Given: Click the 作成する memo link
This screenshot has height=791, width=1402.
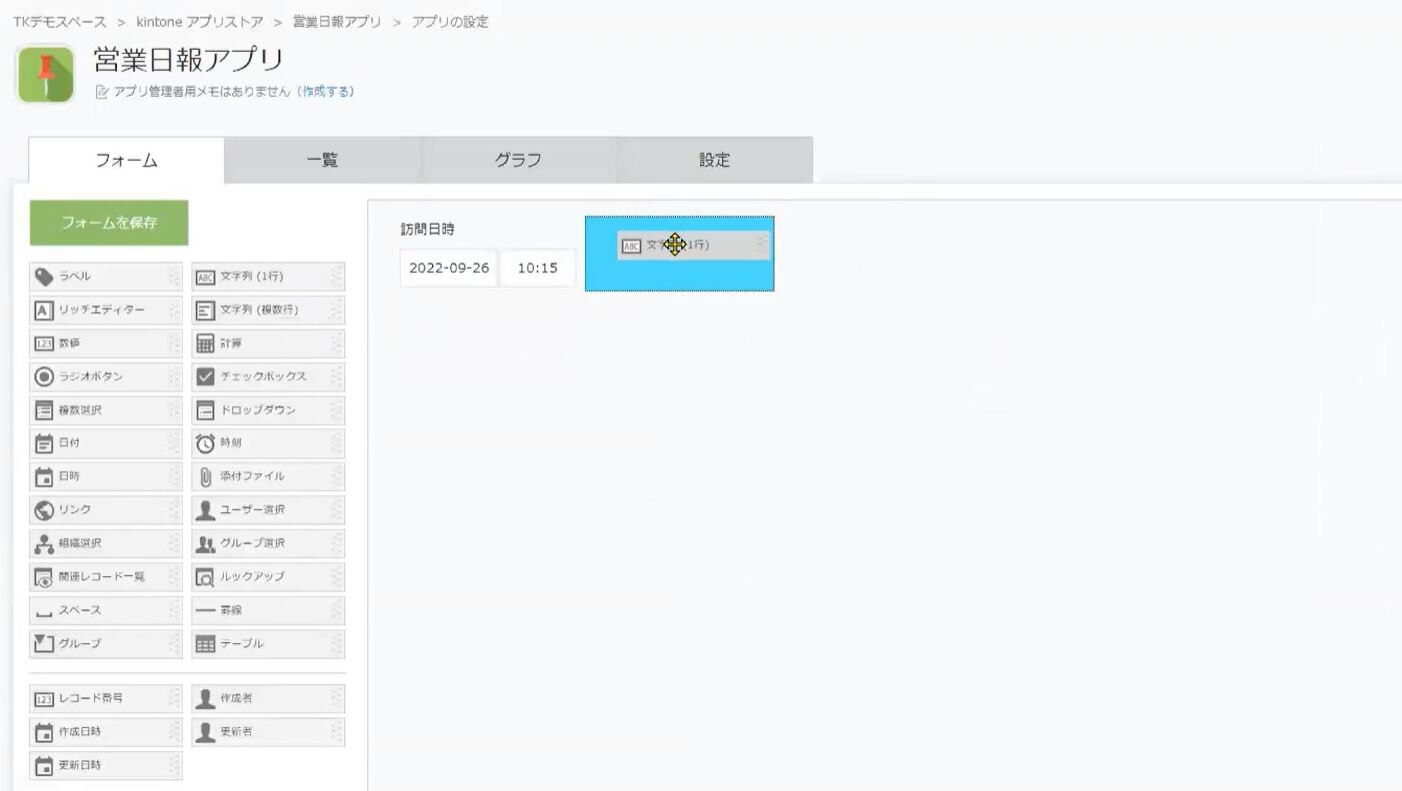Looking at the screenshot, I should [327, 92].
